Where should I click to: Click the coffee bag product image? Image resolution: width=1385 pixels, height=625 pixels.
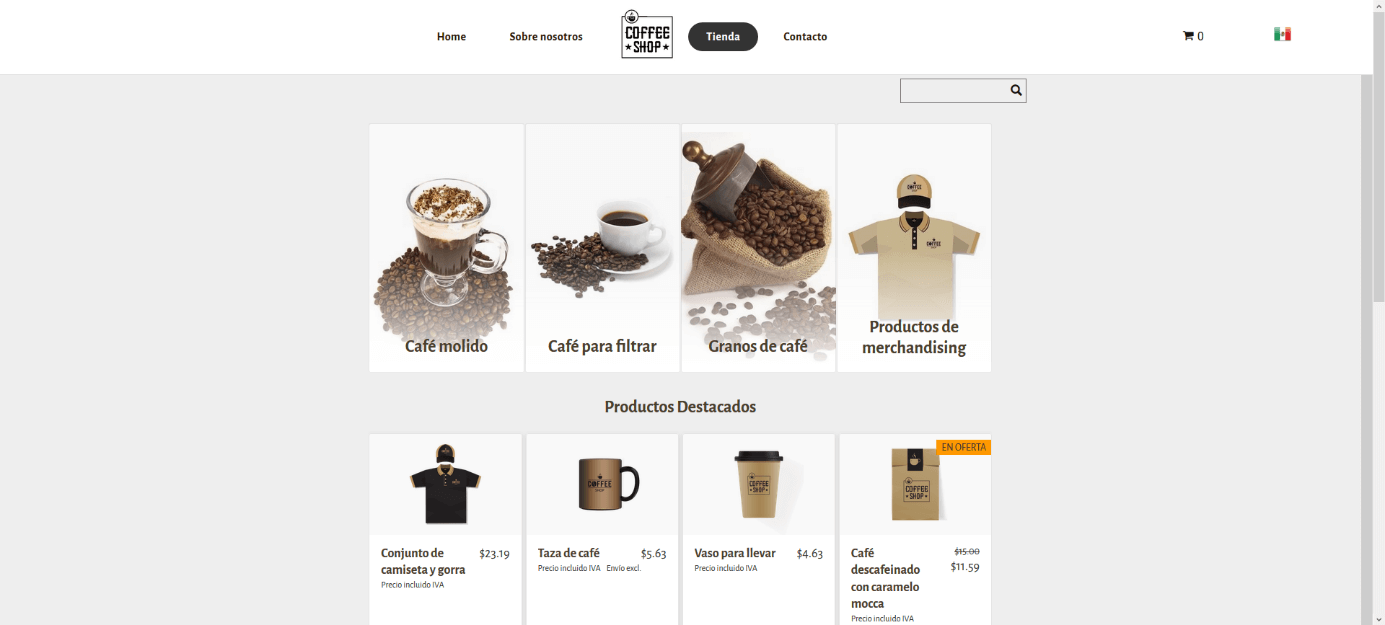(915, 484)
